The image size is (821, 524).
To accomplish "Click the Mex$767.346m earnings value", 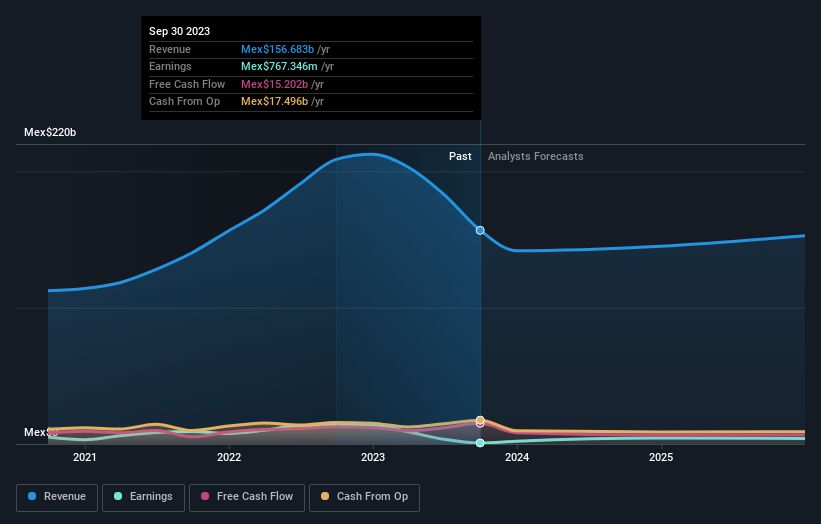I will [x=279, y=66].
